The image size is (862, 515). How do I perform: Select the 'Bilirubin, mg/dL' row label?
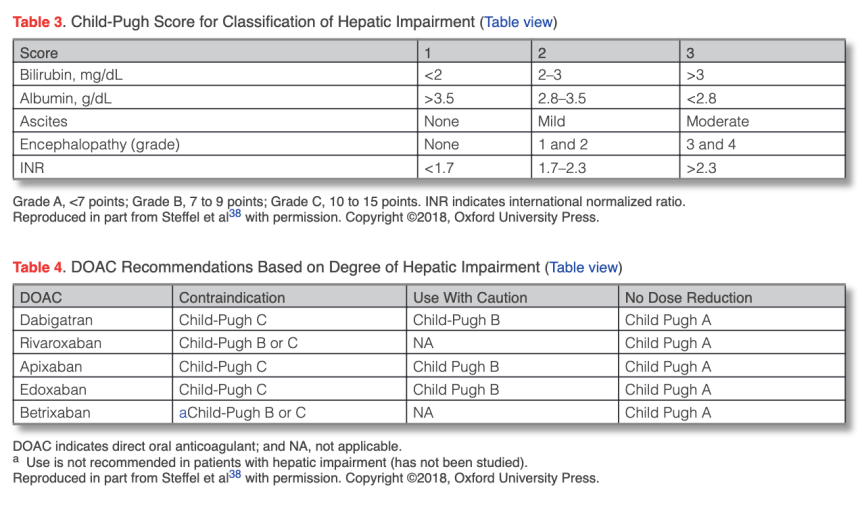[71, 75]
